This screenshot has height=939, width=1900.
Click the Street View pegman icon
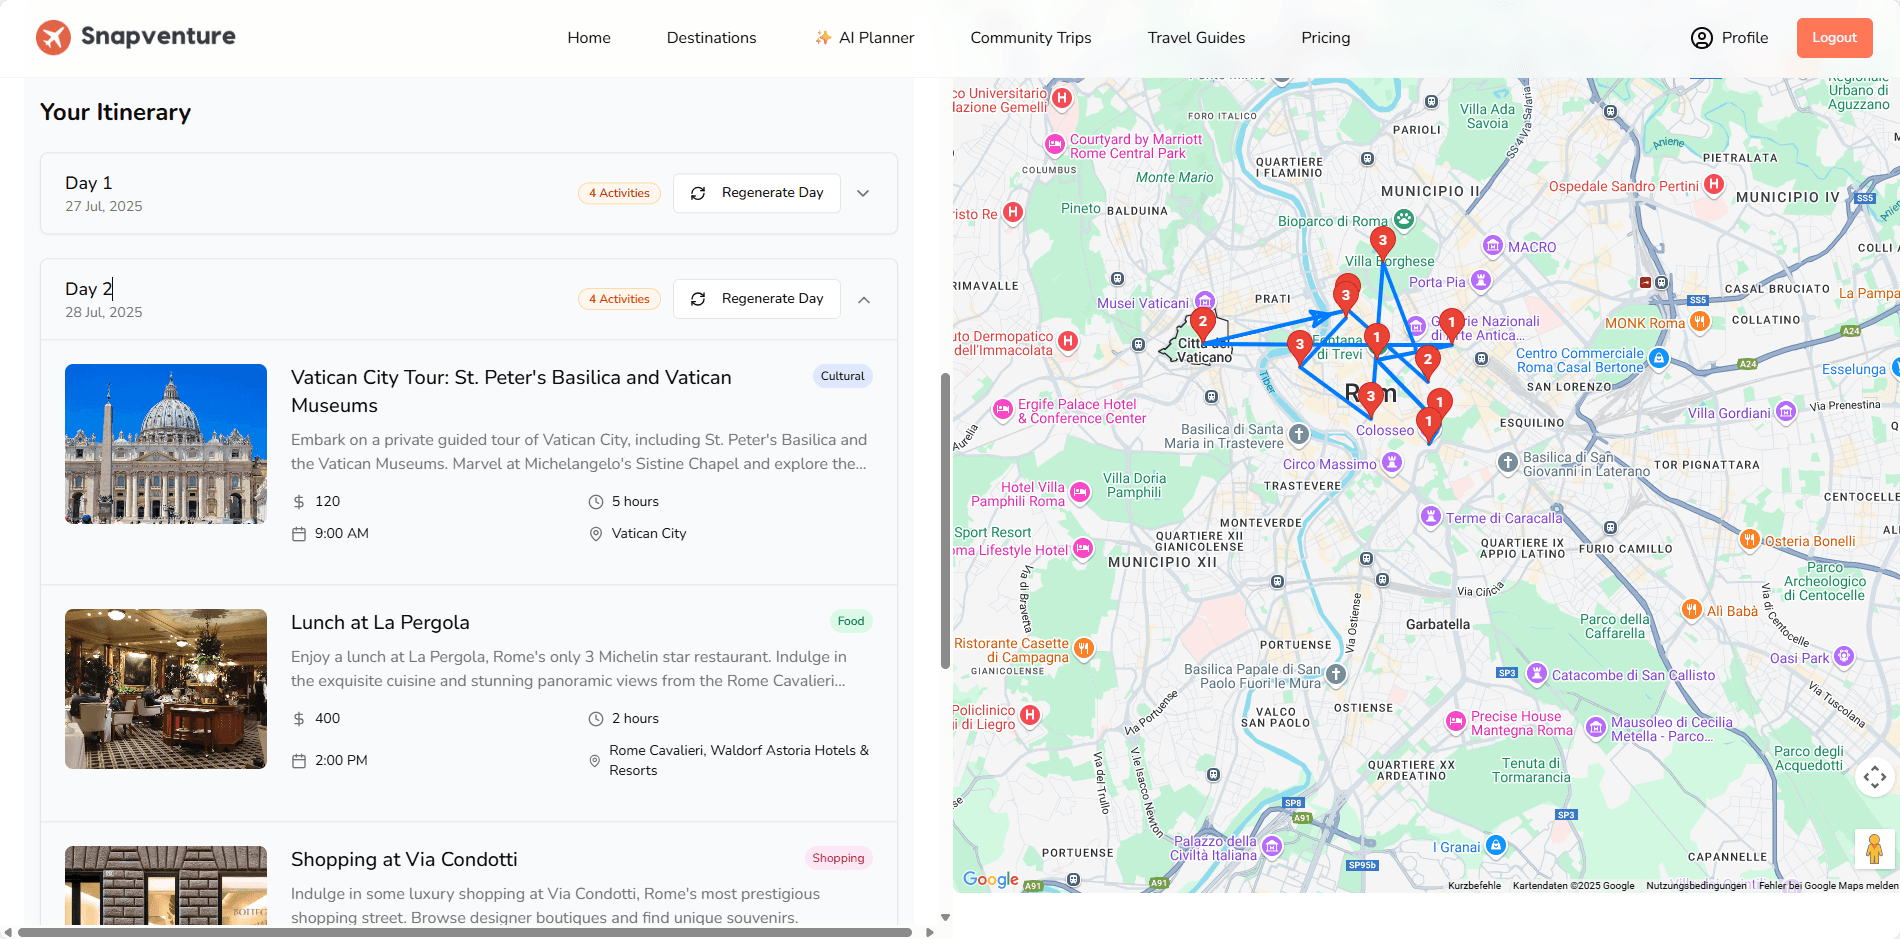[1875, 849]
